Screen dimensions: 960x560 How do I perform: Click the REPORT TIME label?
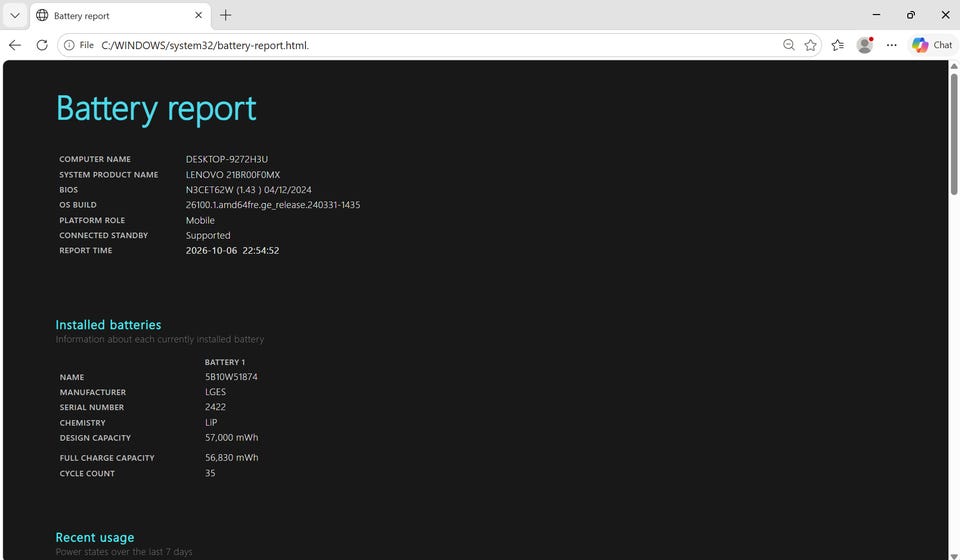(x=86, y=250)
